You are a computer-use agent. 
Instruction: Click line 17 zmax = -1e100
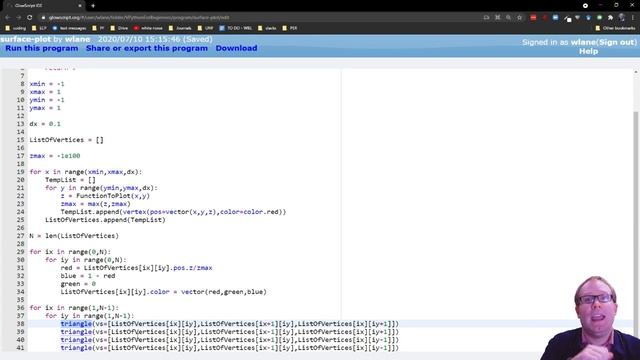click(x=55, y=156)
